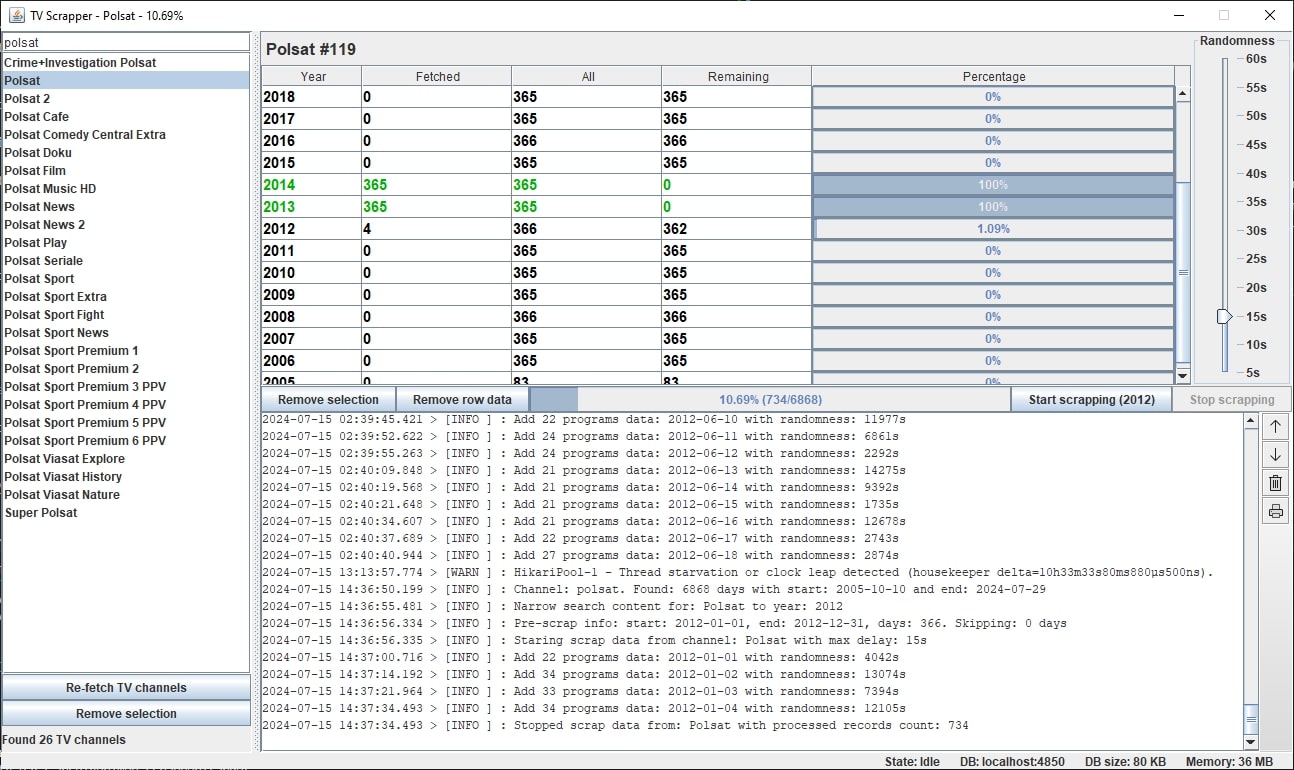
Task: Select the Polsat Sport Fight channel
Action: [126, 315]
